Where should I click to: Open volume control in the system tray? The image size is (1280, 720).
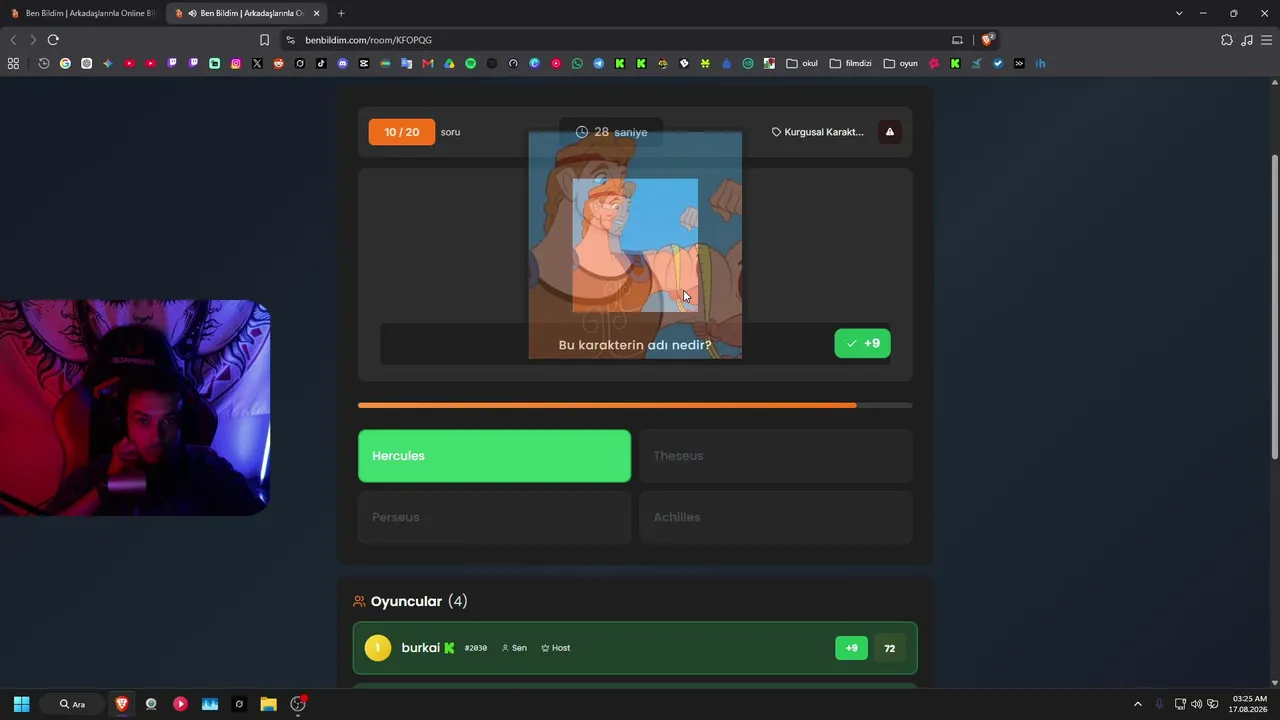(x=1196, y=704)
